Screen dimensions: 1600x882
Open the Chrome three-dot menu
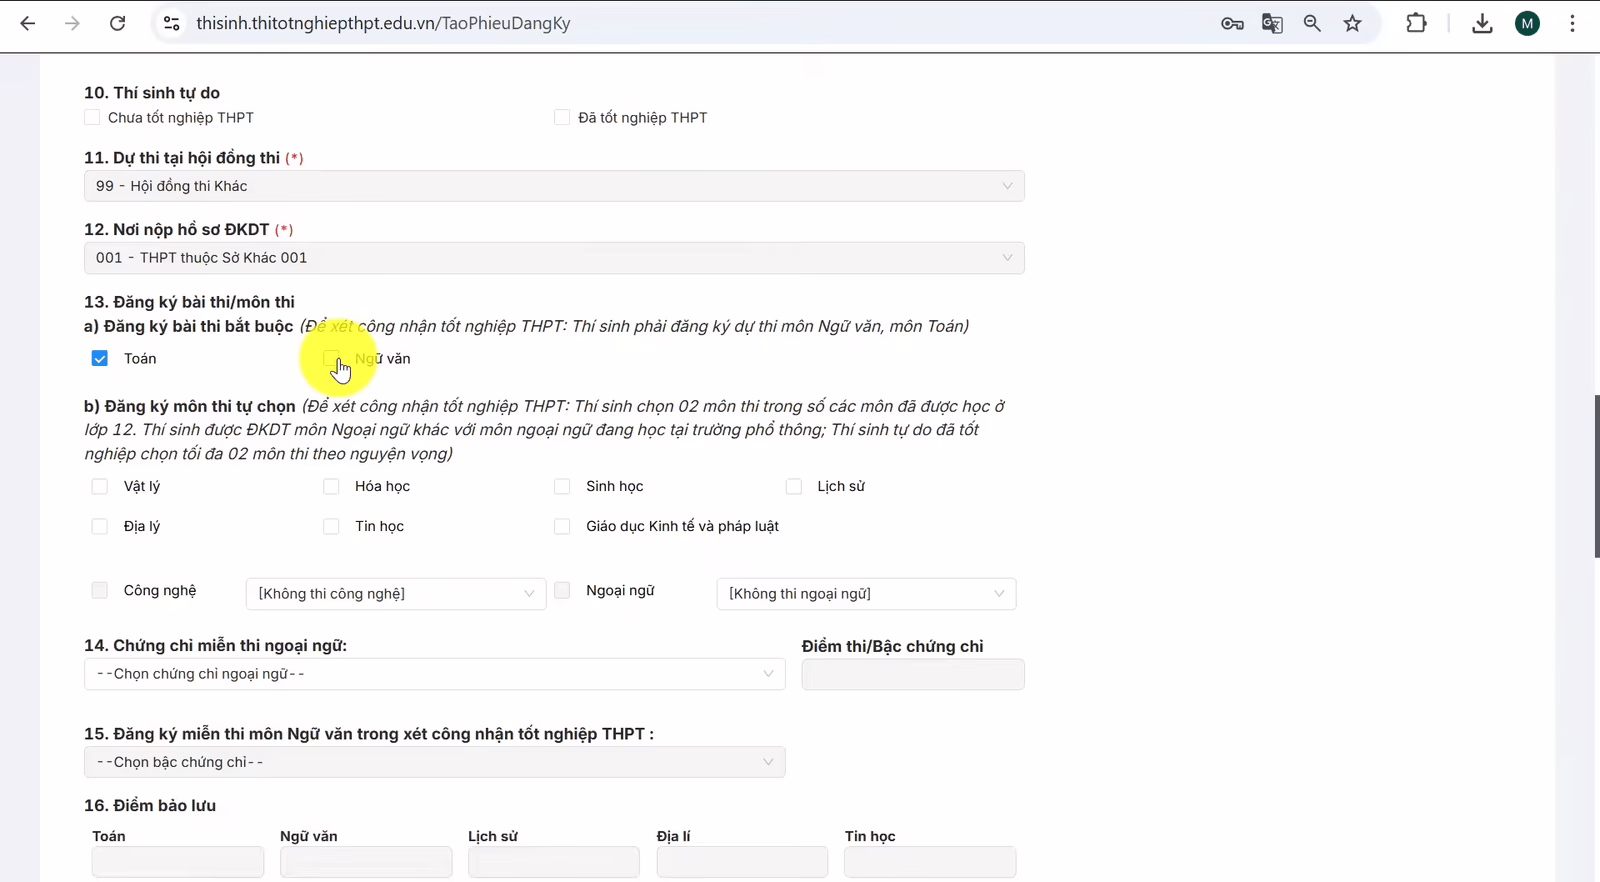coord(1572,23)
